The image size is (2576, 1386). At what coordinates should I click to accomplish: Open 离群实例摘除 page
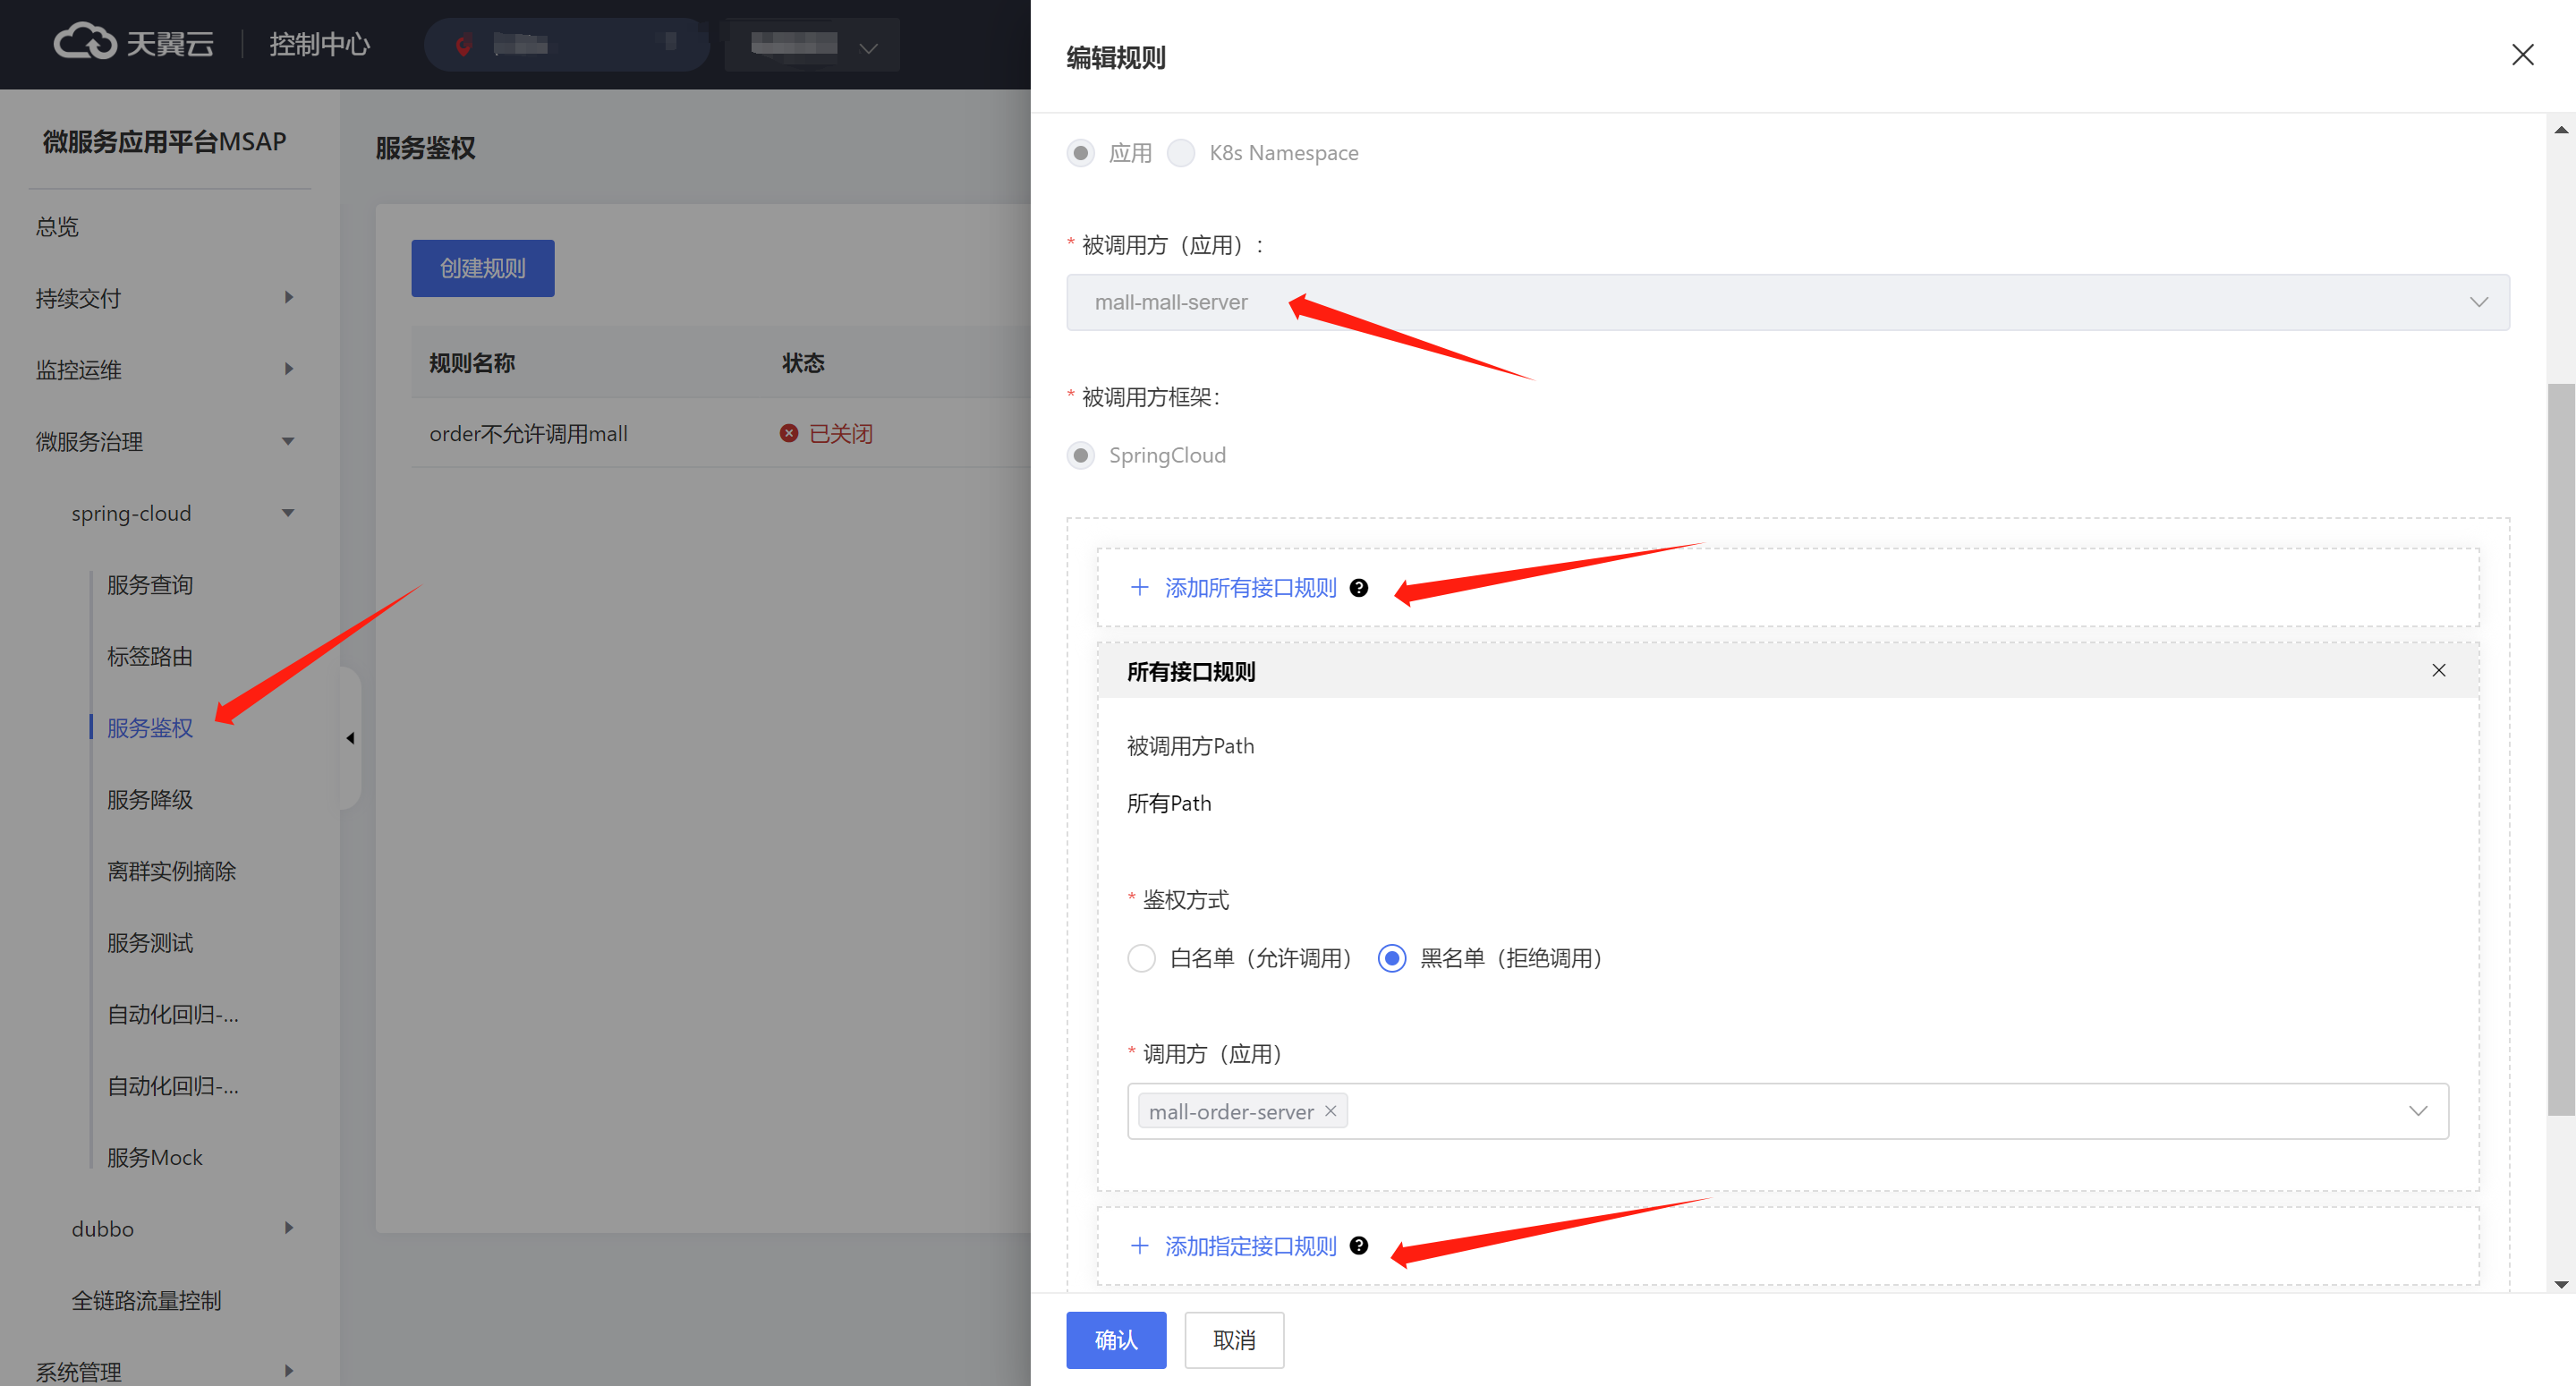pyautogui.click(x=172, y=872)
